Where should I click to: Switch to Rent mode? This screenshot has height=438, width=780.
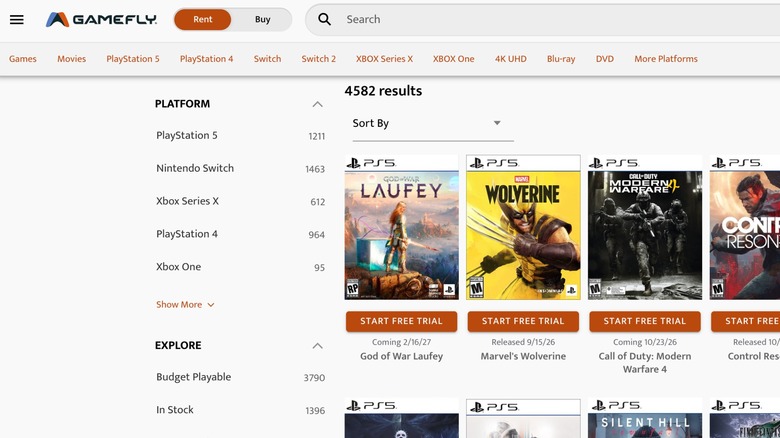202,19
